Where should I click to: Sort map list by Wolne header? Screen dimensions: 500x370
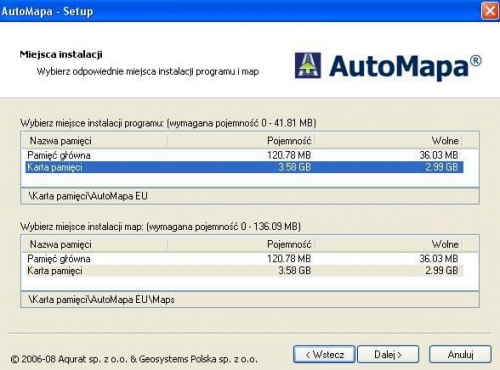coord(389,244)
